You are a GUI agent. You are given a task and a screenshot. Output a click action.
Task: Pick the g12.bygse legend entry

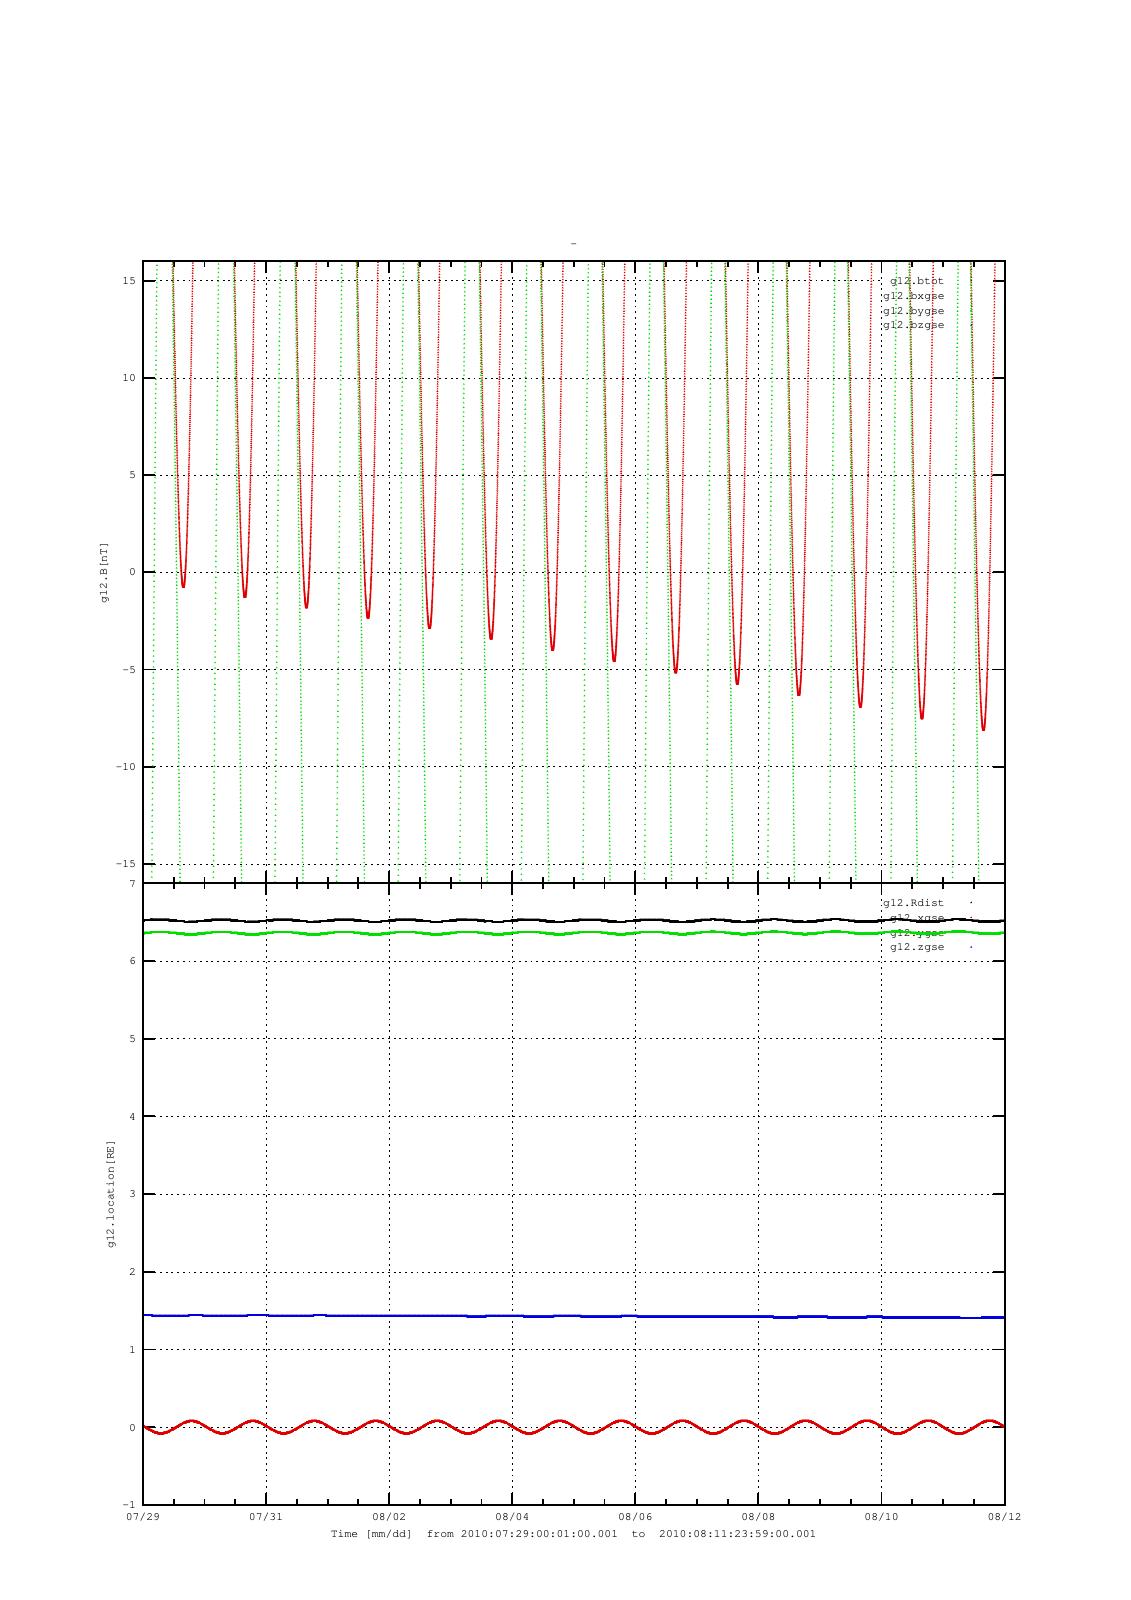pyautogui.click(x=913, y=310)
